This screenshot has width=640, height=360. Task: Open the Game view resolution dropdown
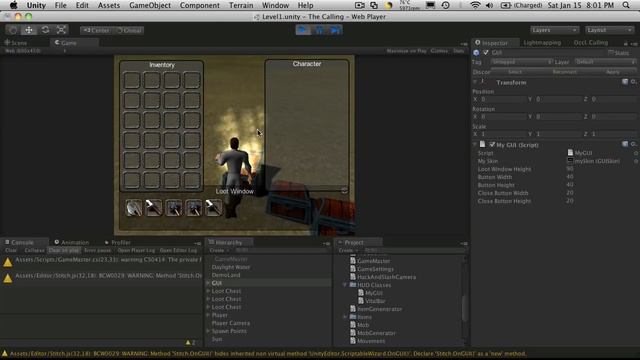pos(35,51)
